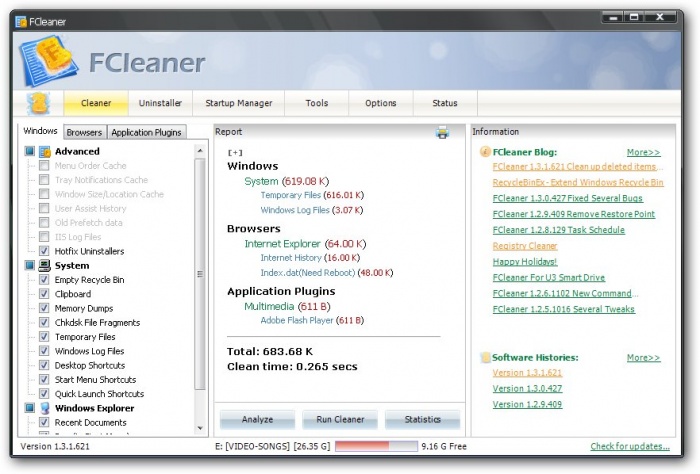
Task: Select the Application Plugins sub-tab
Action: [146, 133]
